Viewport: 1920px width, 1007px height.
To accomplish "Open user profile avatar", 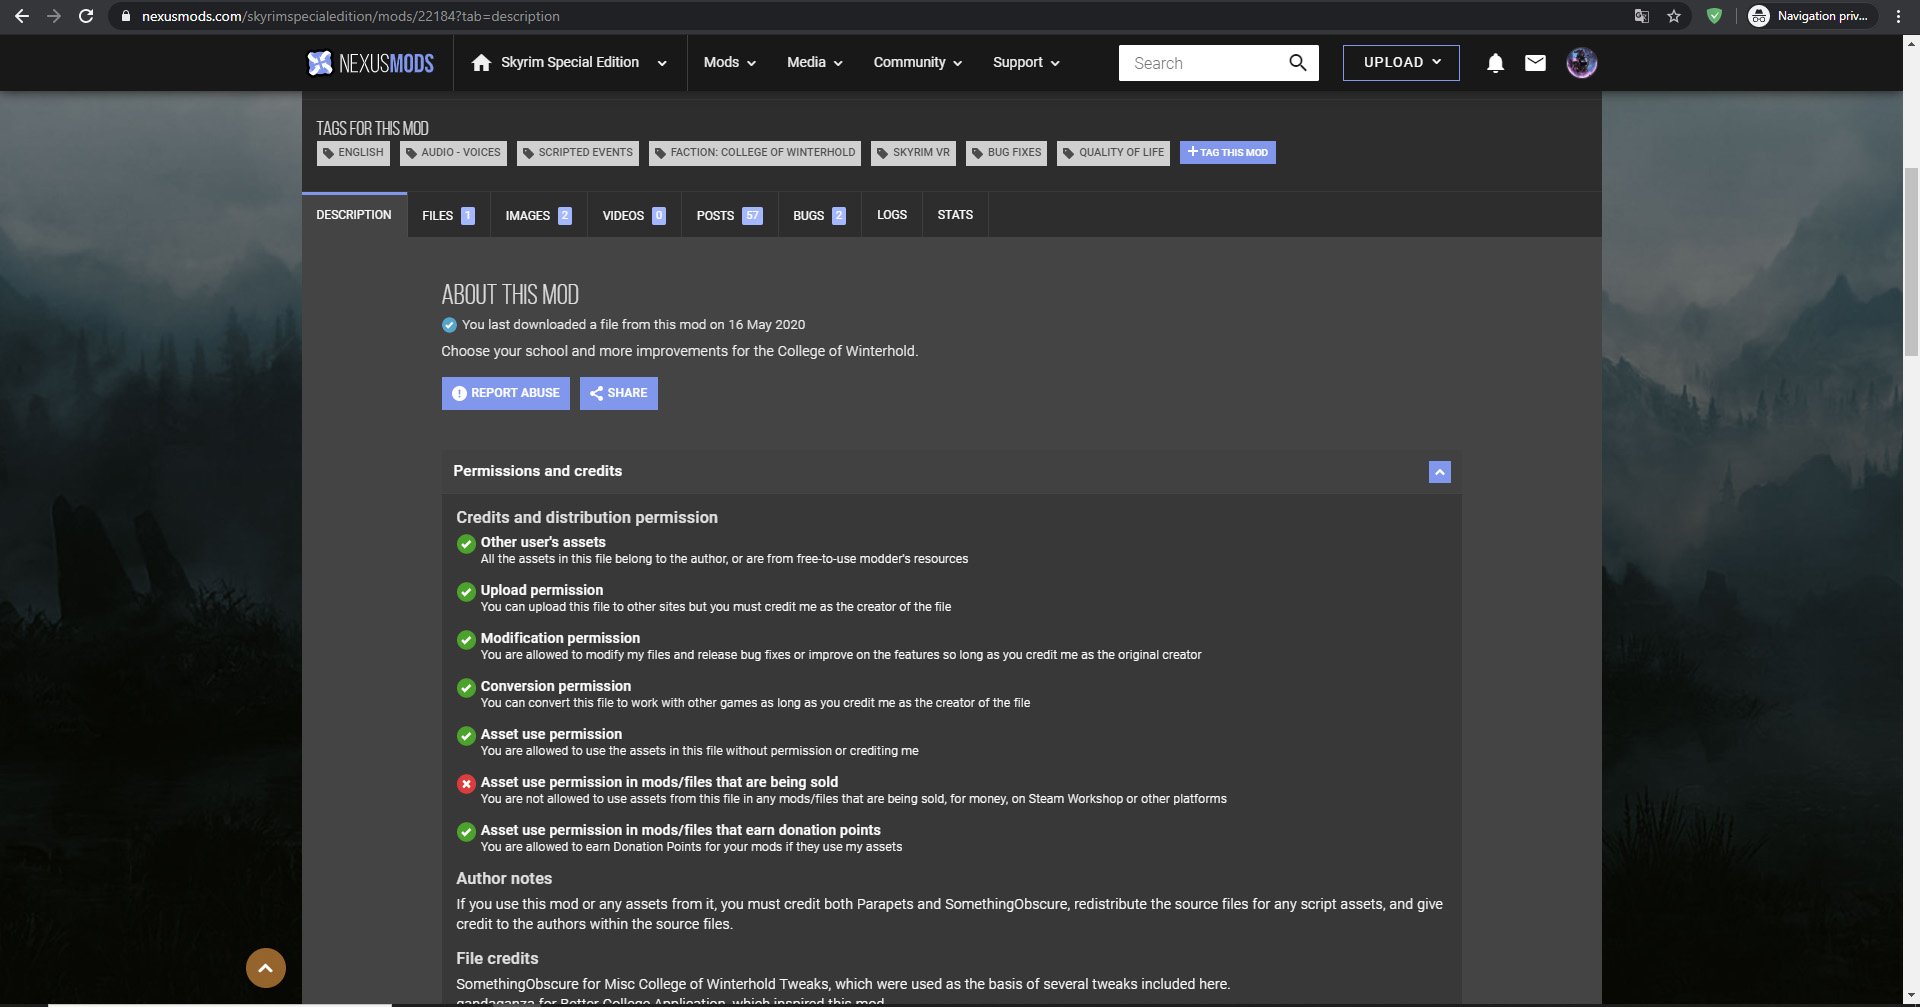I will pos(1581,63).
